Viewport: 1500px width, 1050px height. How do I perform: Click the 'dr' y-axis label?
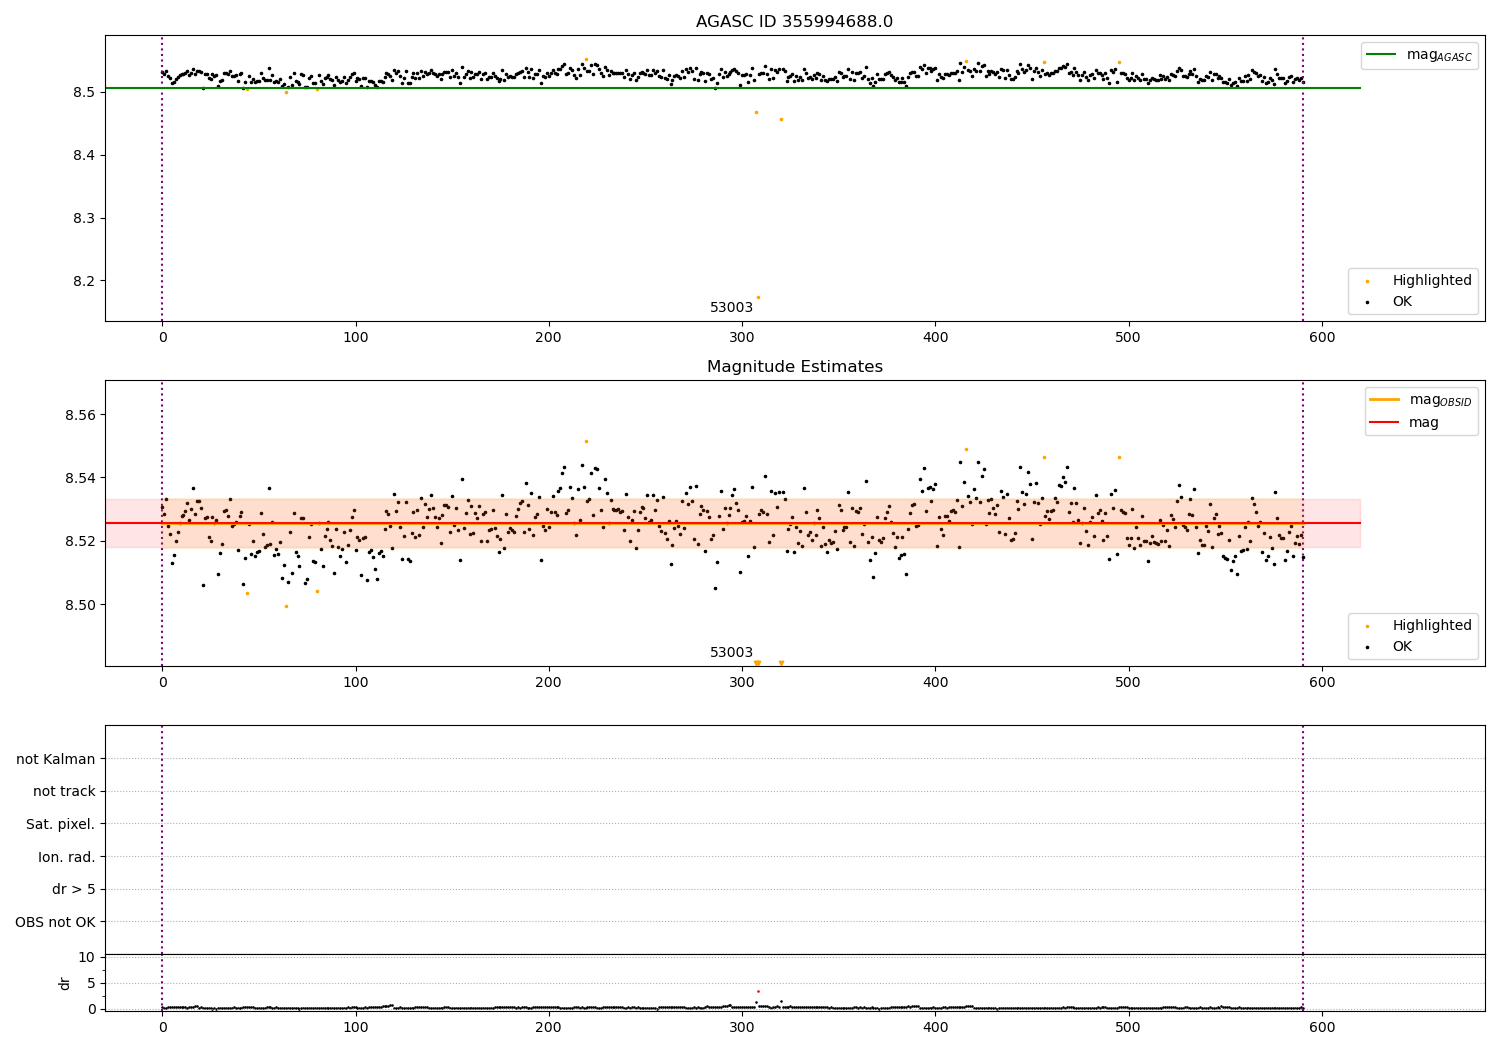coord(65,983)
